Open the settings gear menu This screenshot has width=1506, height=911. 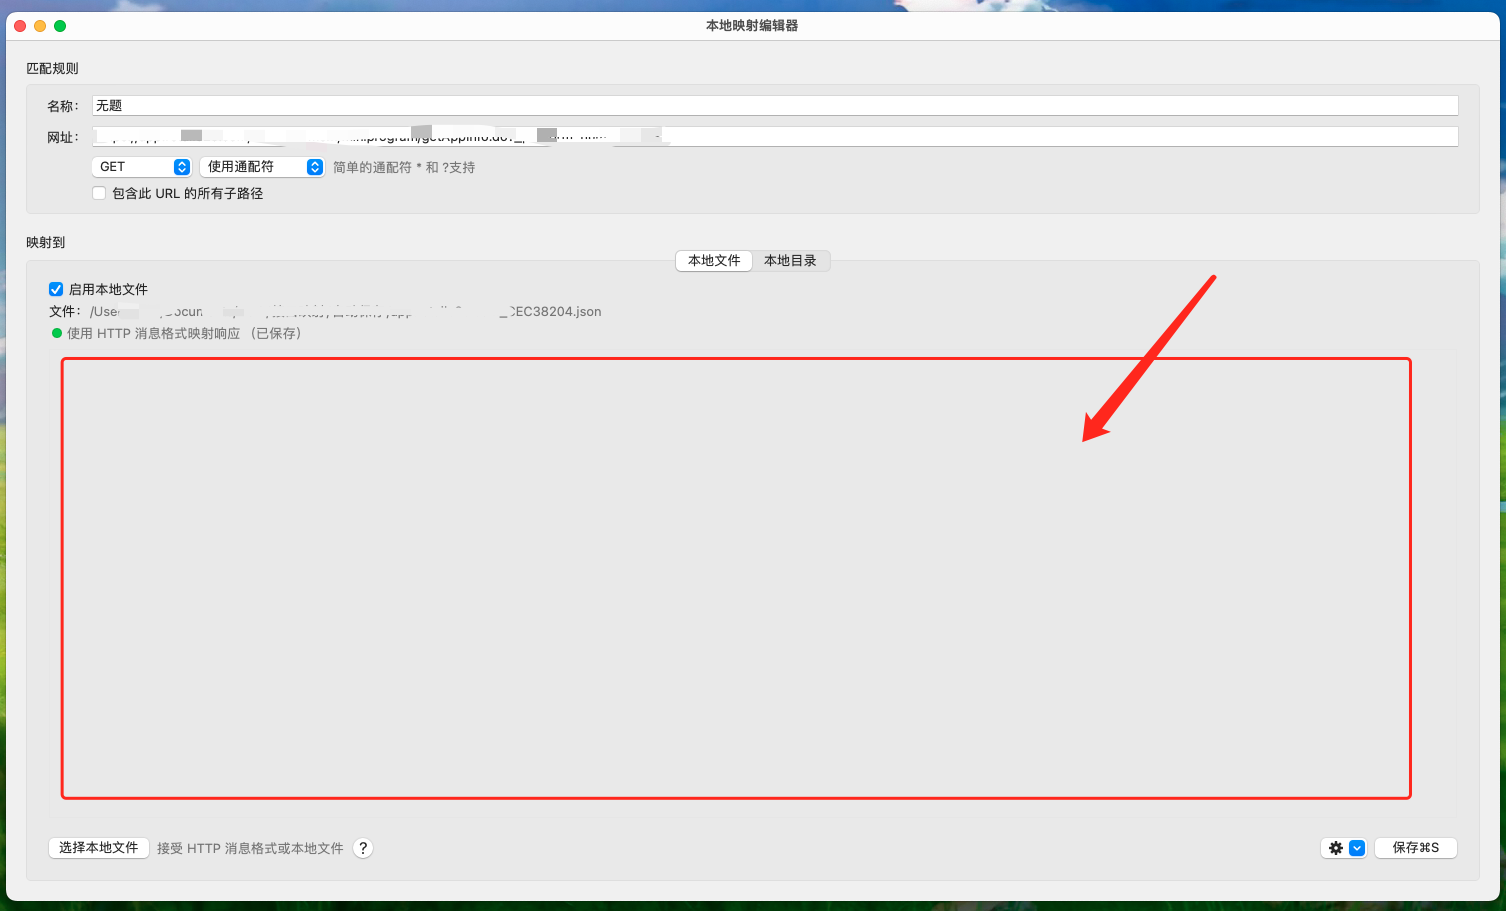point(1335,847)
